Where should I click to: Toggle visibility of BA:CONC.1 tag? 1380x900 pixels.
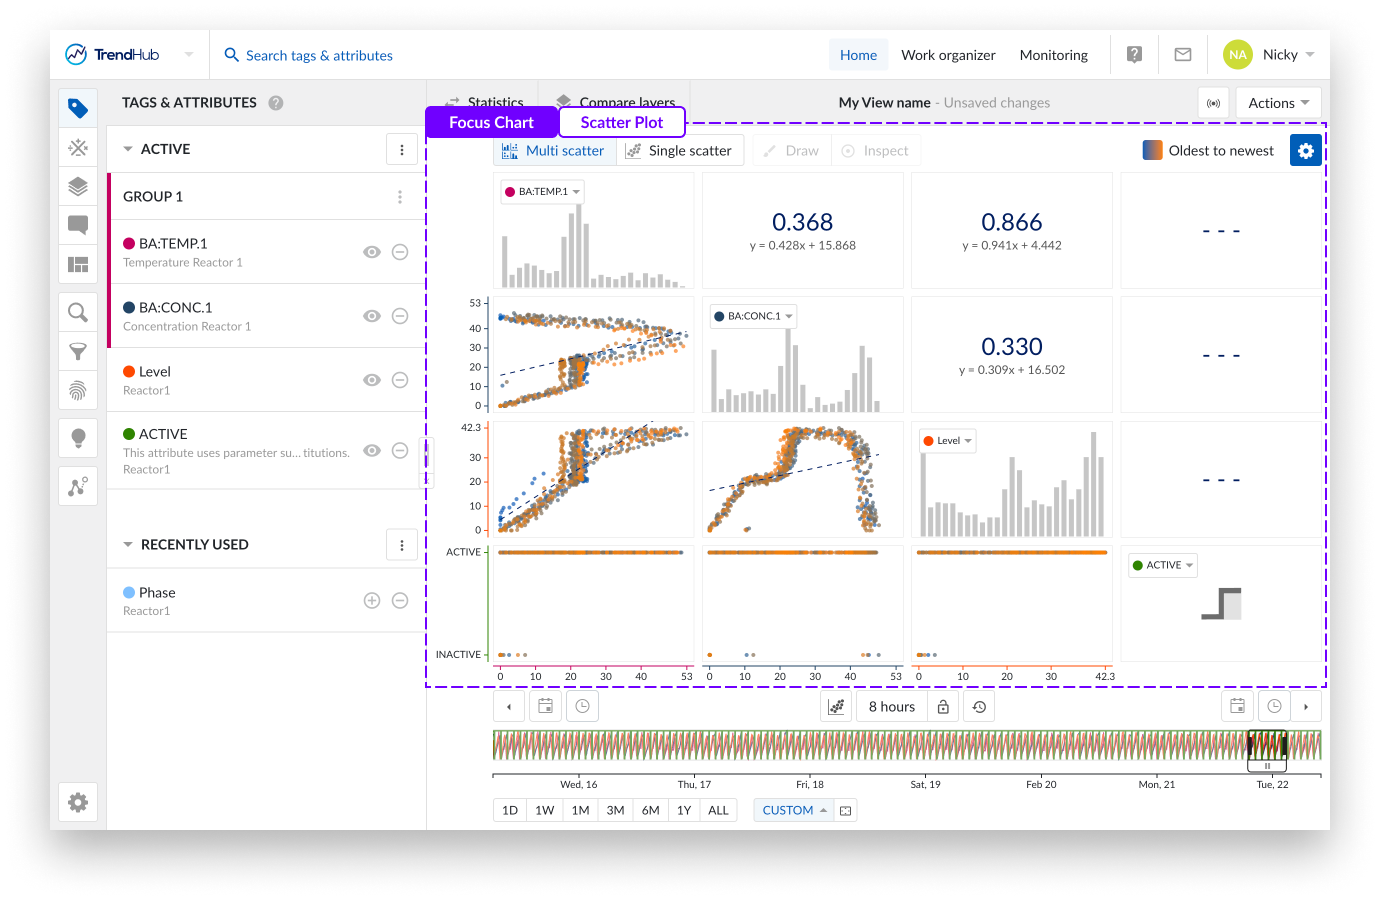click(372, 316)
